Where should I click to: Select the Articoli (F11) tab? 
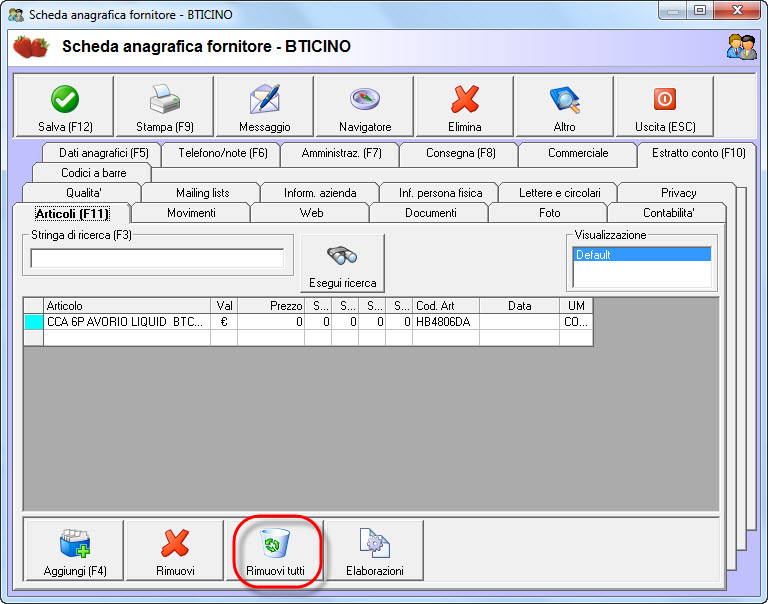pos(72,214)
